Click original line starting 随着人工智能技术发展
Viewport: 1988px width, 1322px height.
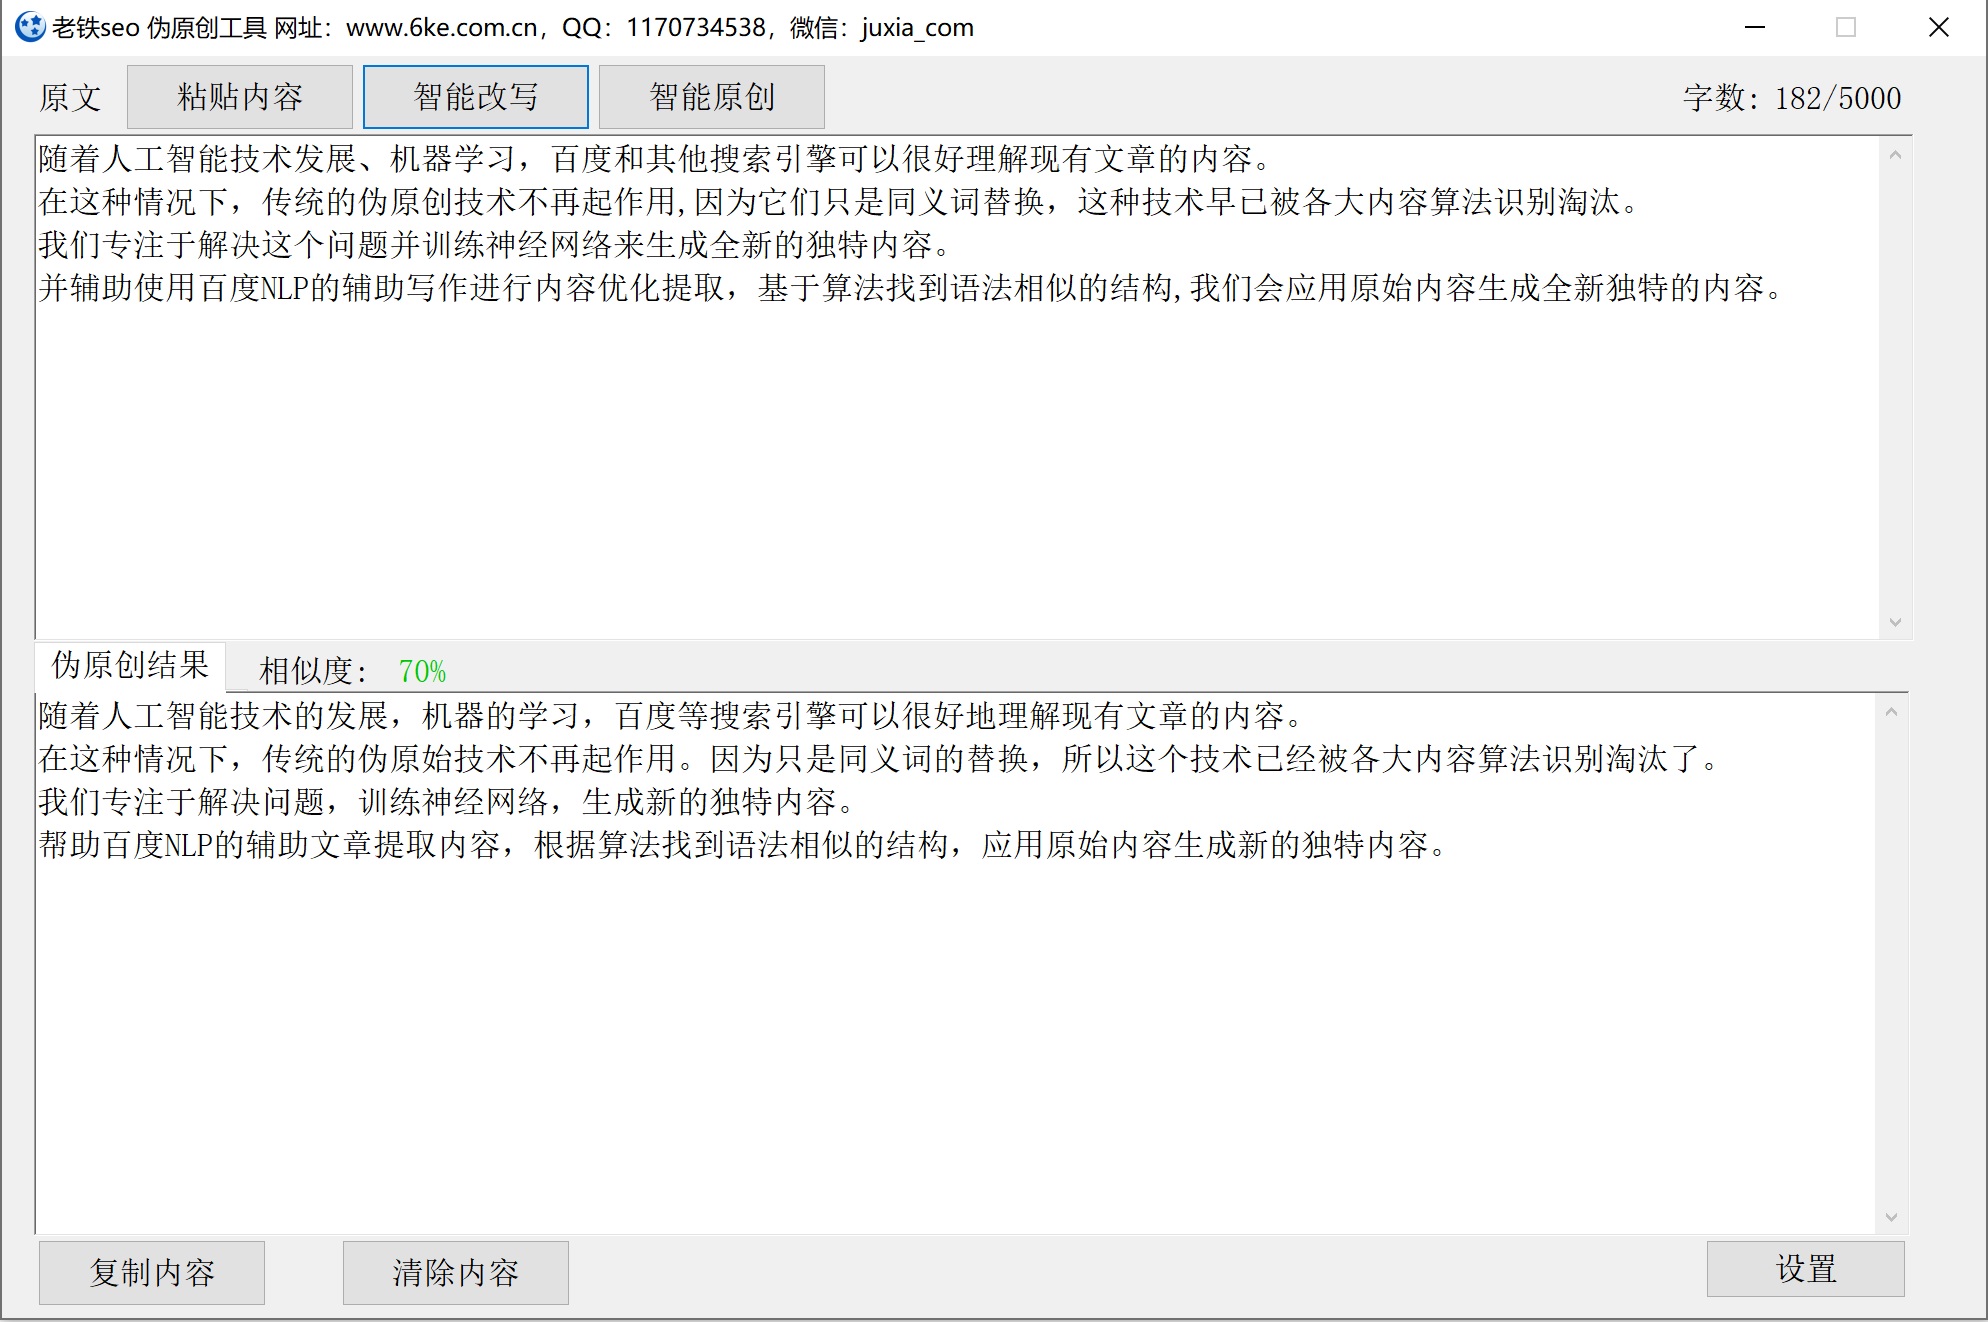tap(655, 159)
